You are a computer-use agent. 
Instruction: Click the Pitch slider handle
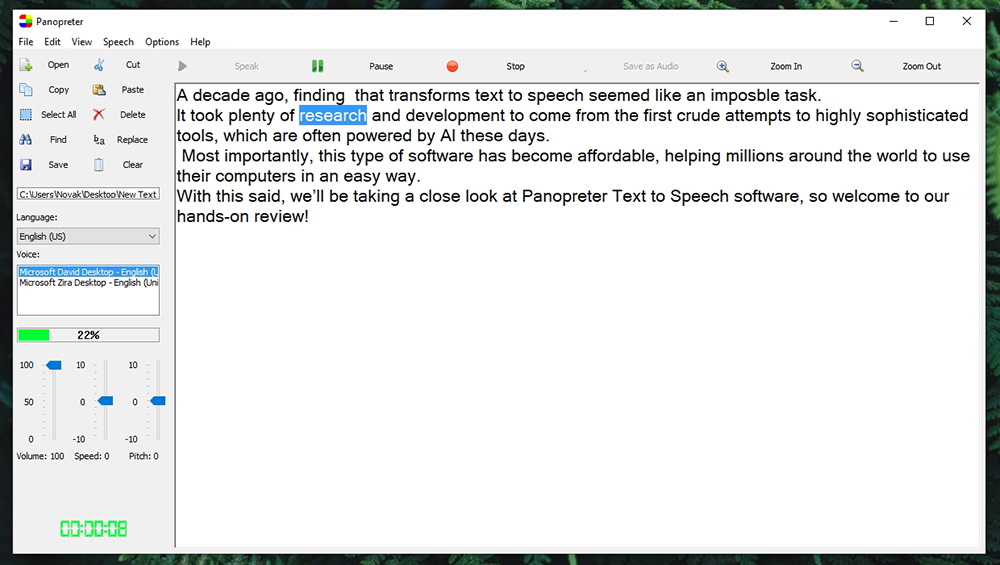tap(158, 401)
